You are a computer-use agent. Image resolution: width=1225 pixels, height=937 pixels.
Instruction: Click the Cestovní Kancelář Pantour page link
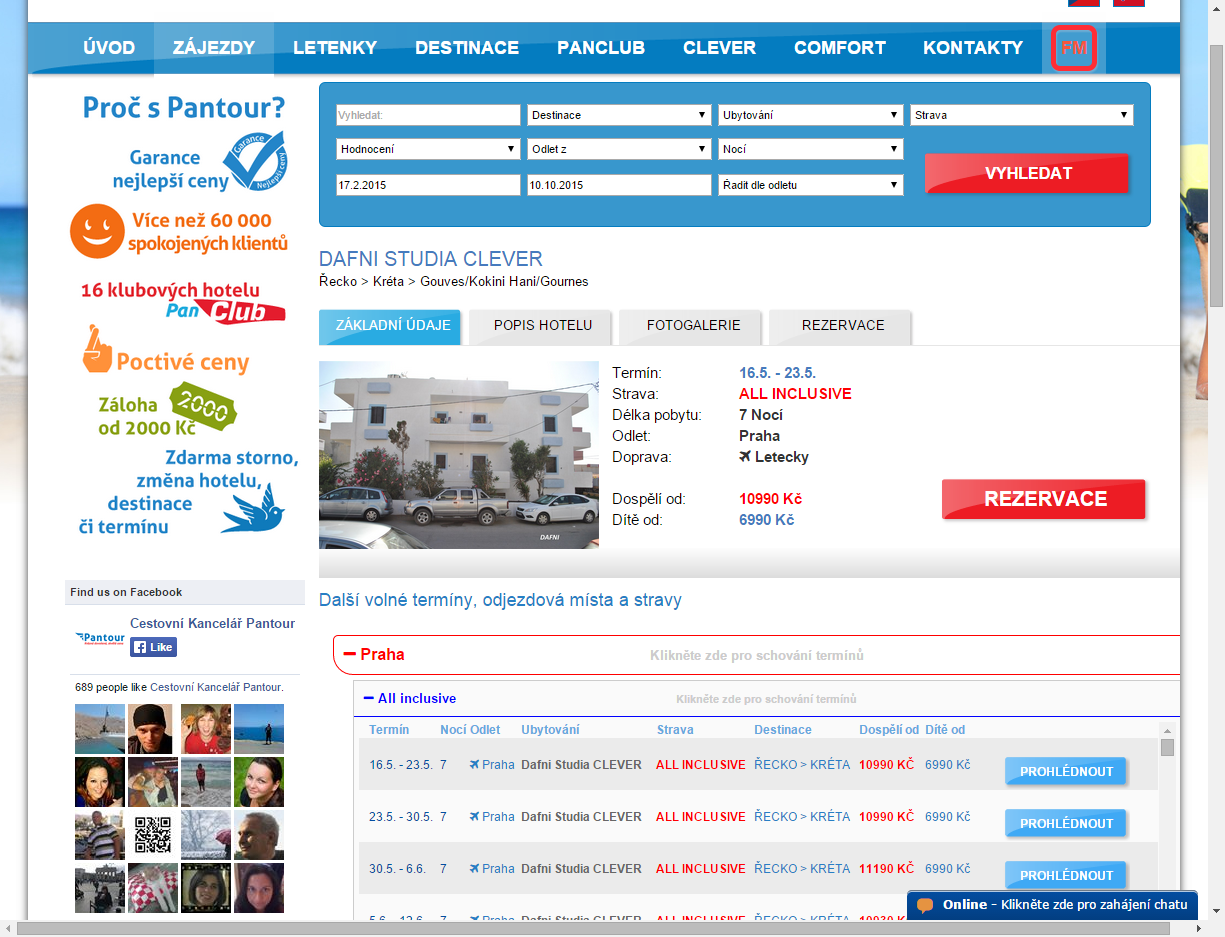pos(212,623)
